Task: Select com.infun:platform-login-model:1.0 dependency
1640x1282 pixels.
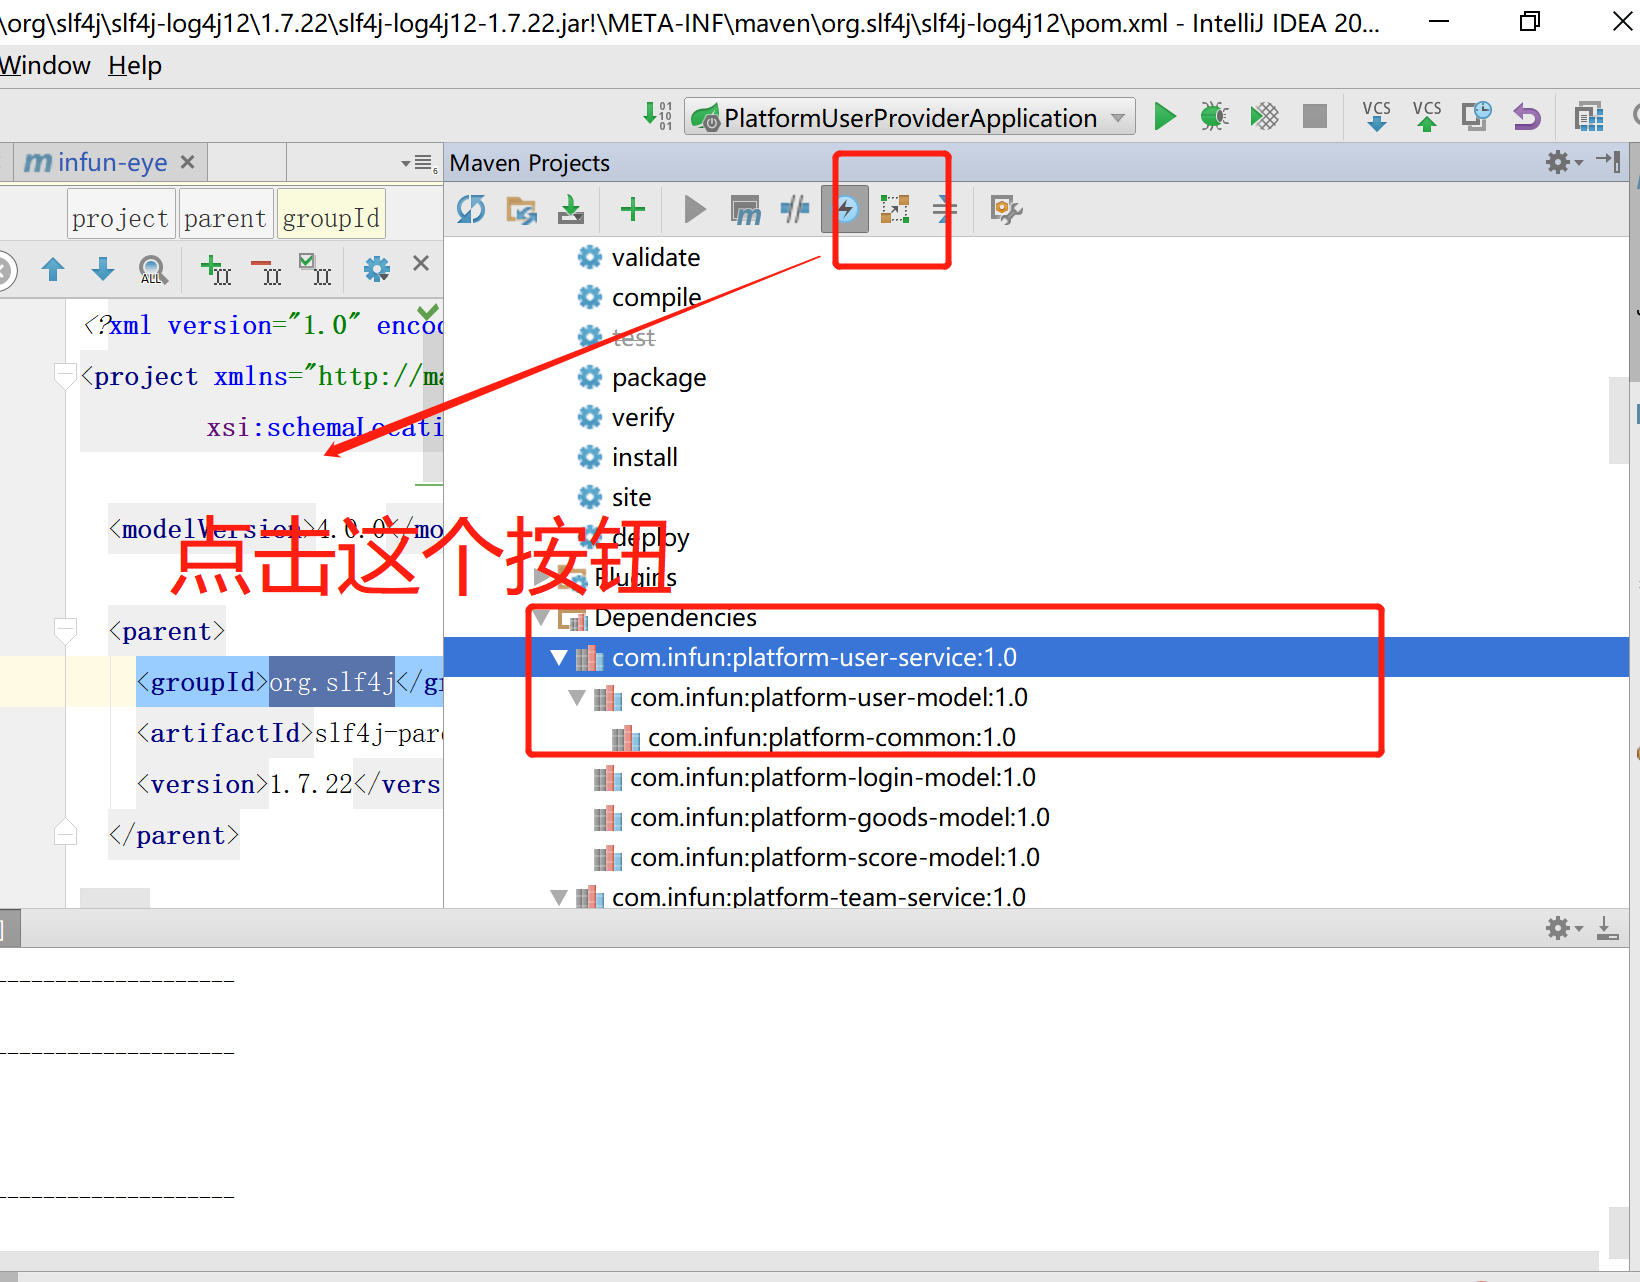Action: coord(832,778)
